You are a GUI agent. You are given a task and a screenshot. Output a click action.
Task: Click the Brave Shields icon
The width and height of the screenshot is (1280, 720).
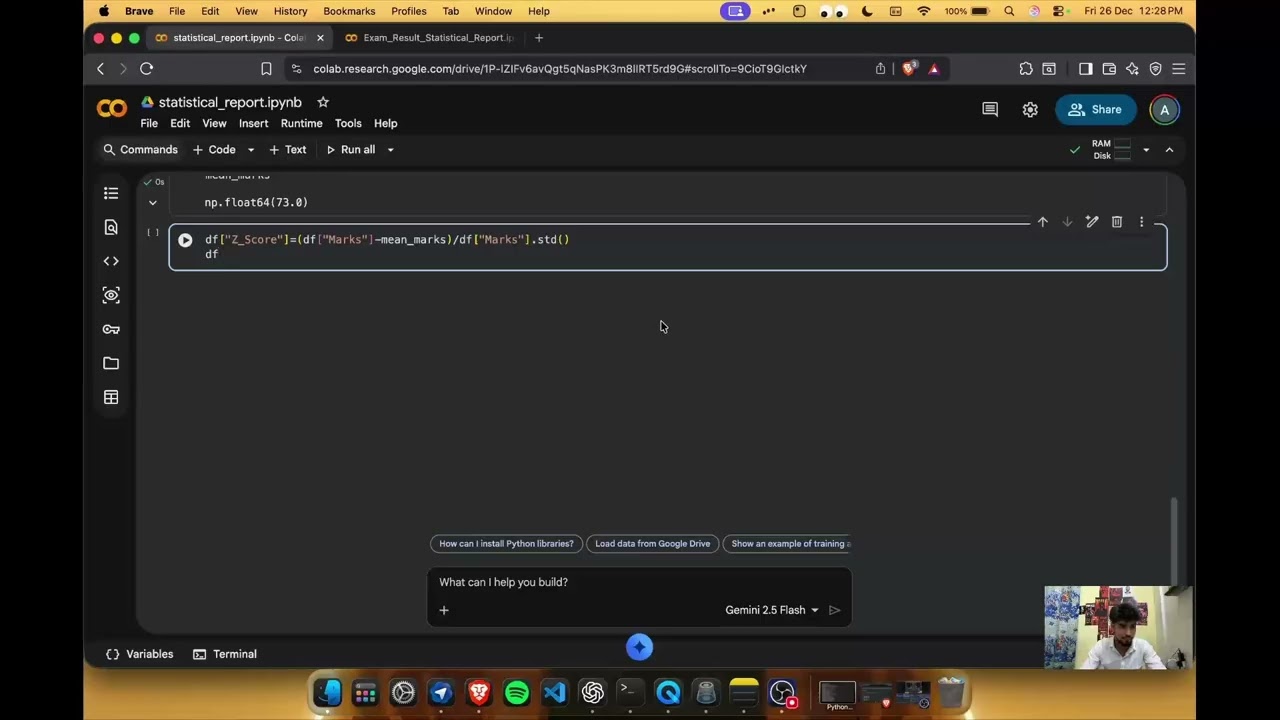pyautogui.click(x=909, y=68)
